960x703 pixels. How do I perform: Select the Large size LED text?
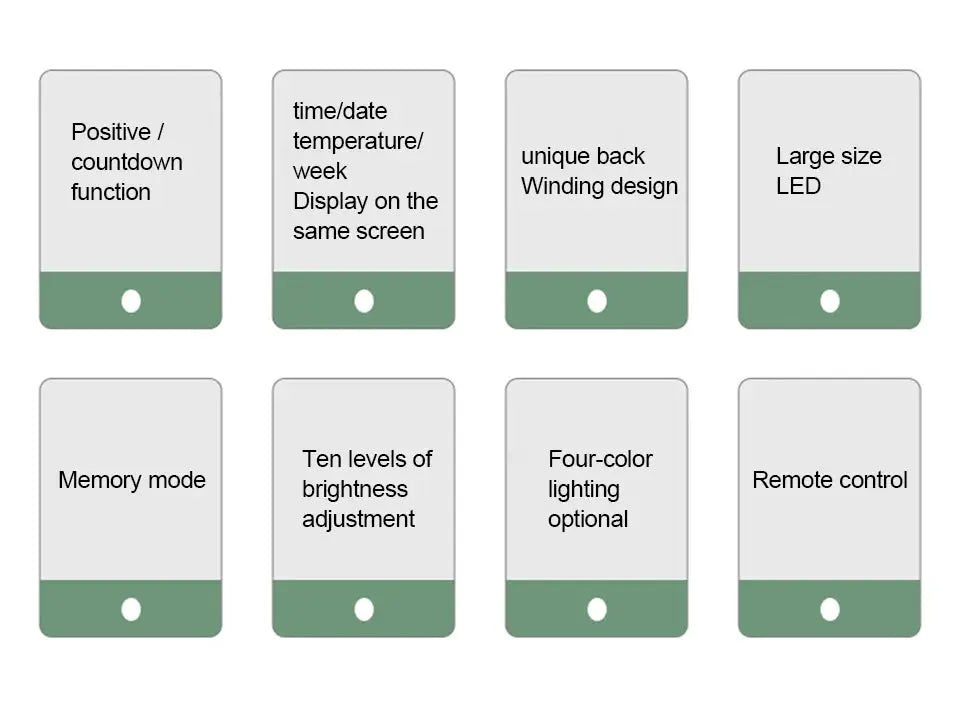click(829, 171)
